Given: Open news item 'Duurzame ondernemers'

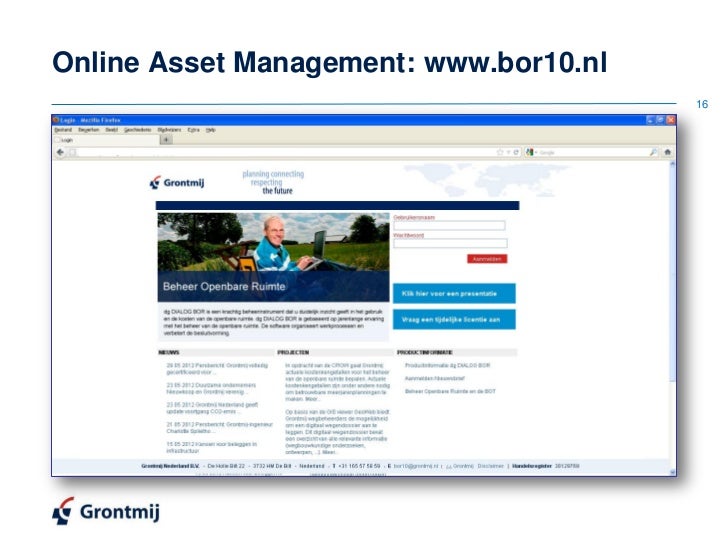Looking at the screenshot, I should click(x=211, y=388).
